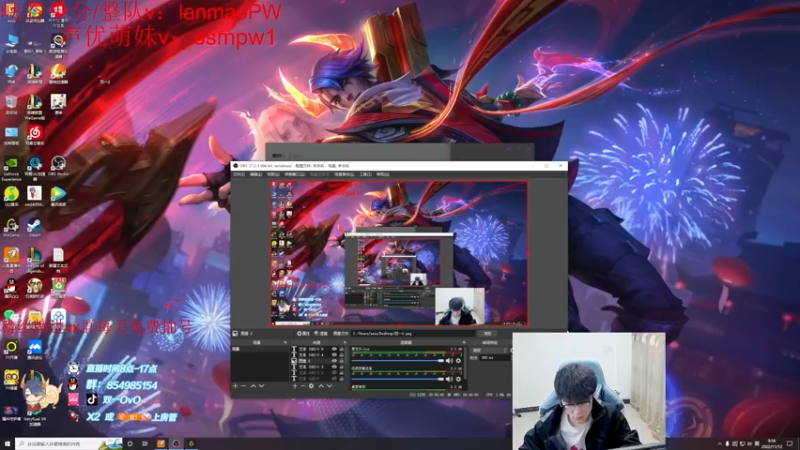800x450 pixels.
Task: Open Cortana circle on taskbar
Action: pos(130,444)
